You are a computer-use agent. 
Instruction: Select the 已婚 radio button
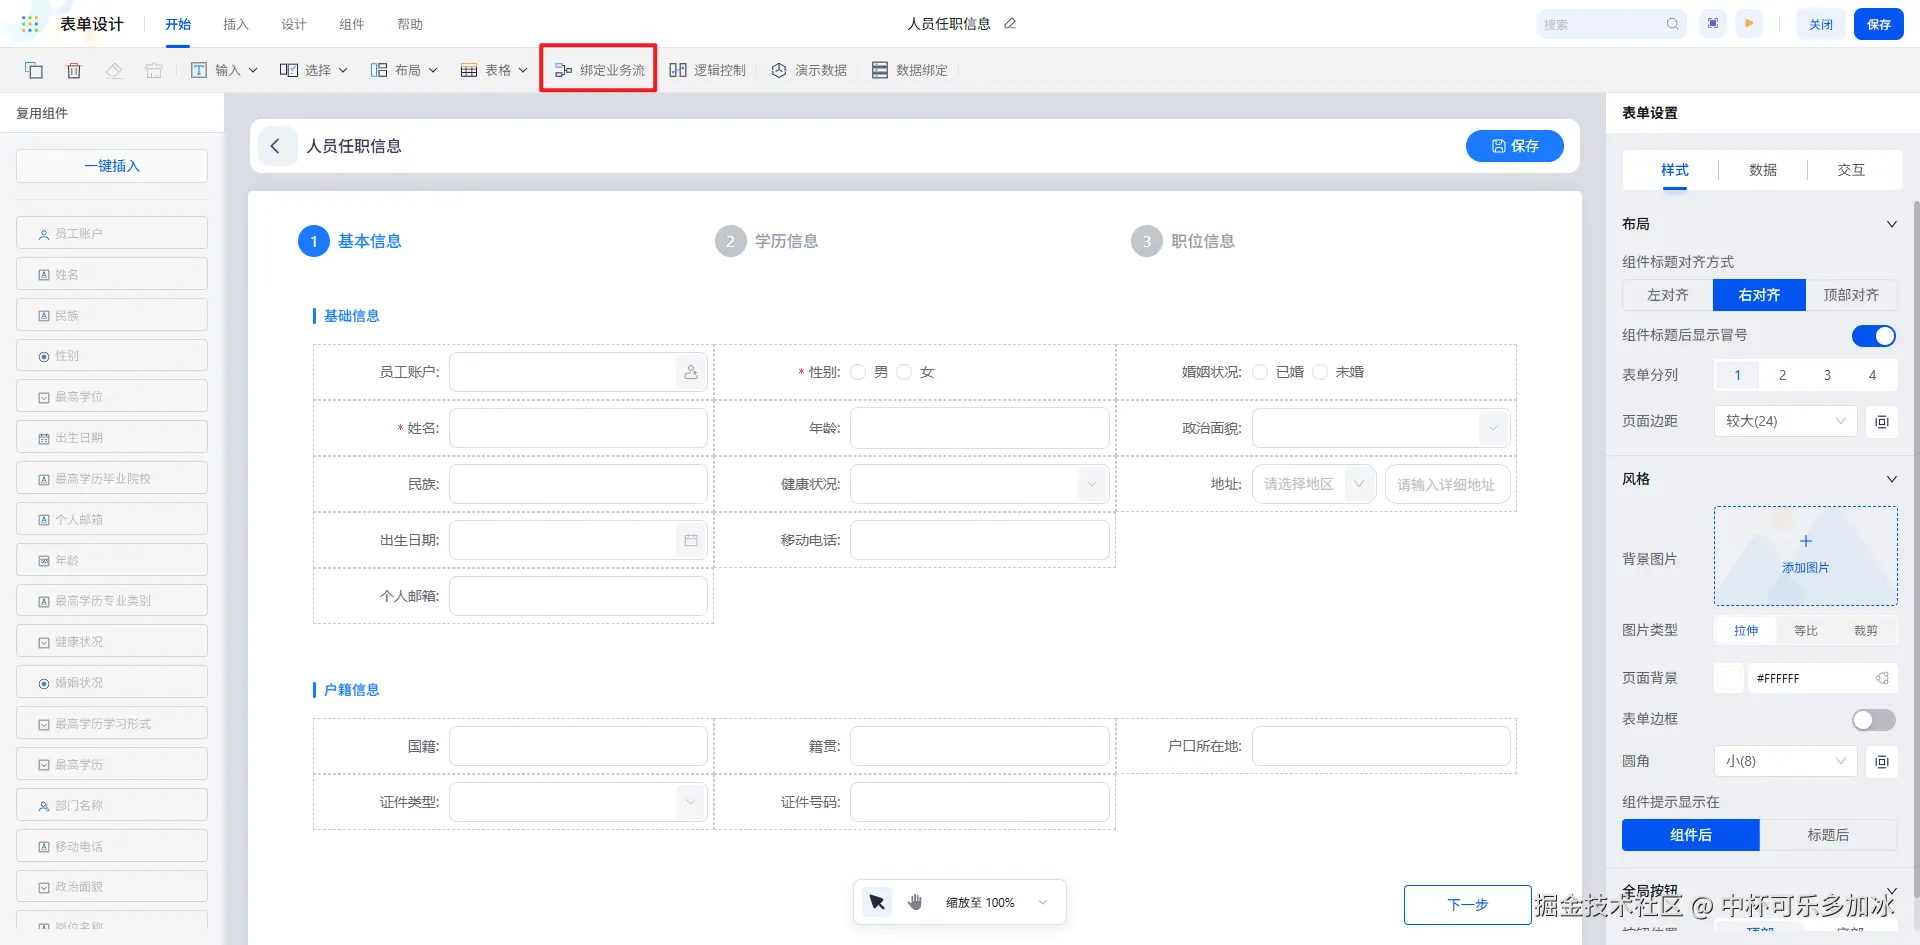[1260, 372]
